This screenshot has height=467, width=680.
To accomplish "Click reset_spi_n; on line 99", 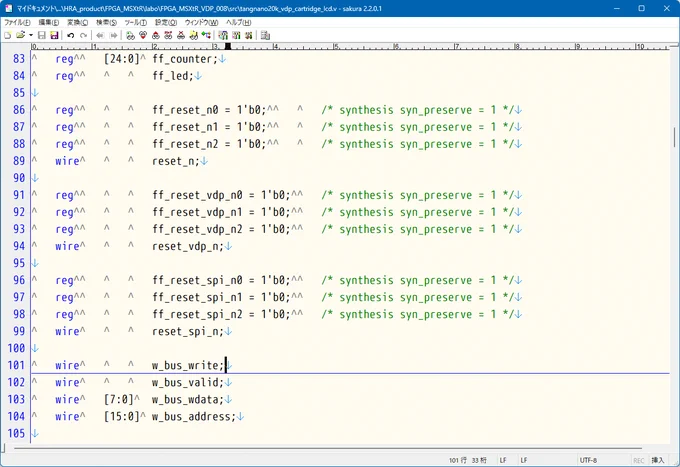I will (188, 331).
